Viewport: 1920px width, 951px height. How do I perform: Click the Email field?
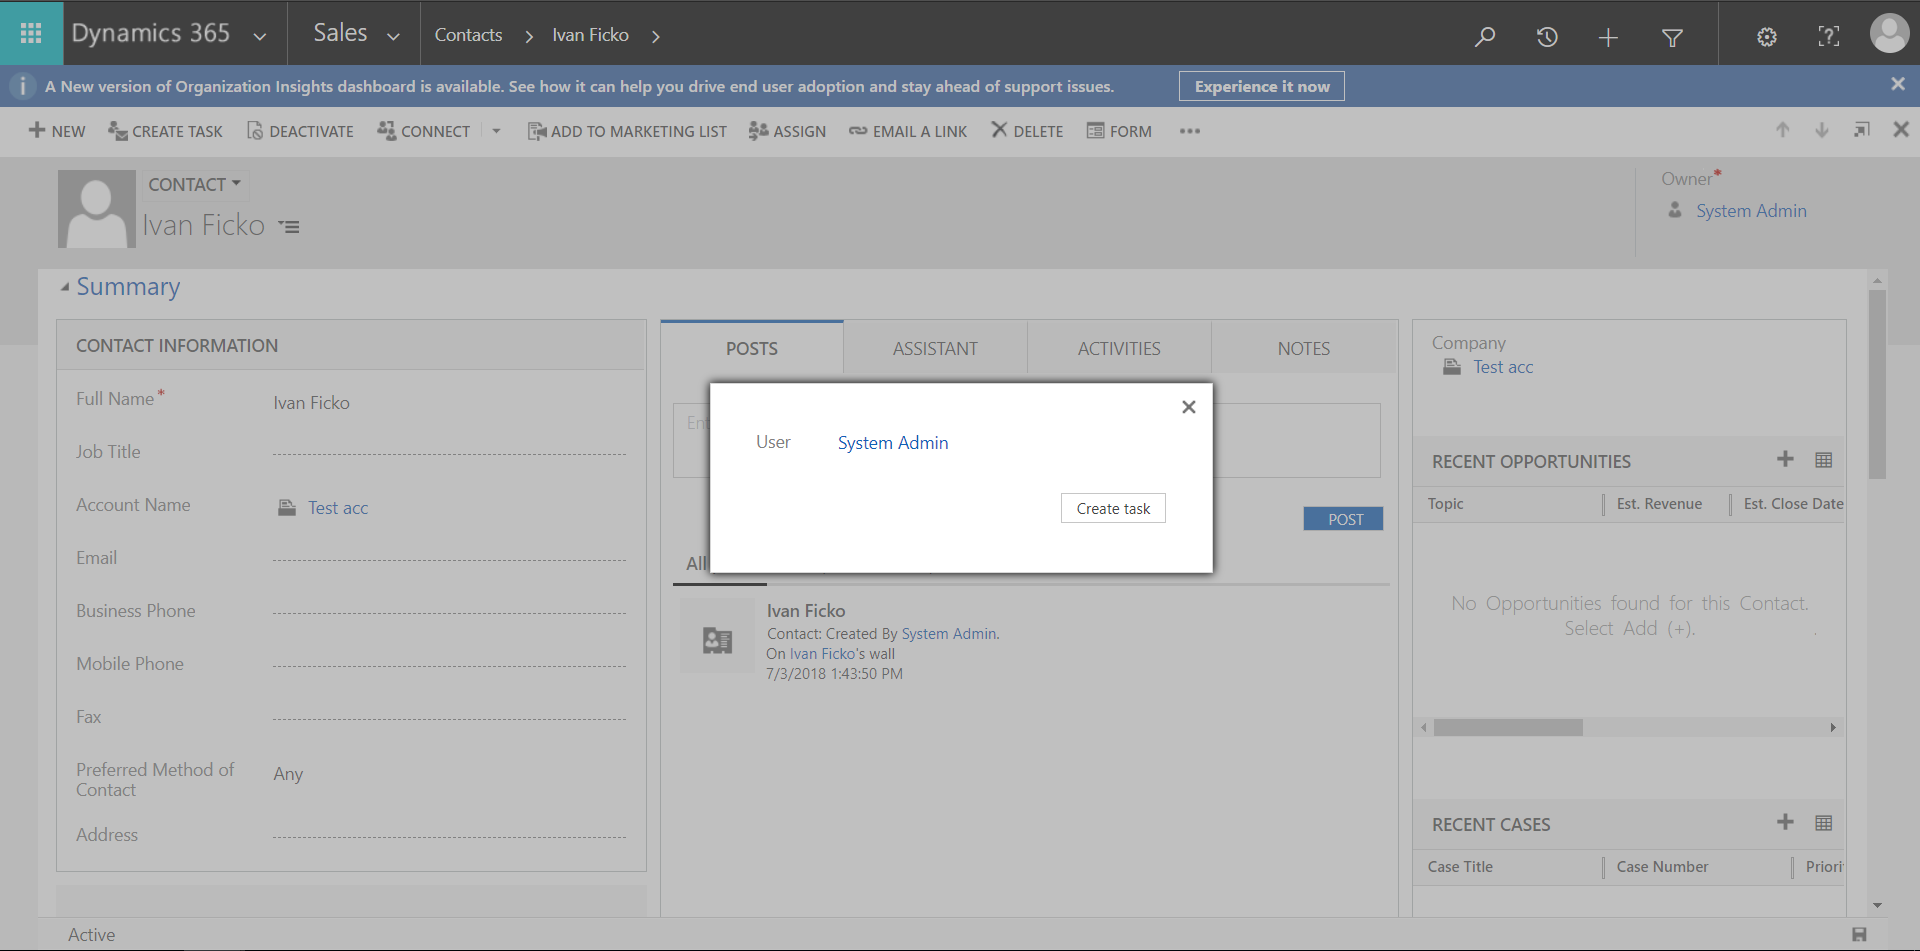449,558
